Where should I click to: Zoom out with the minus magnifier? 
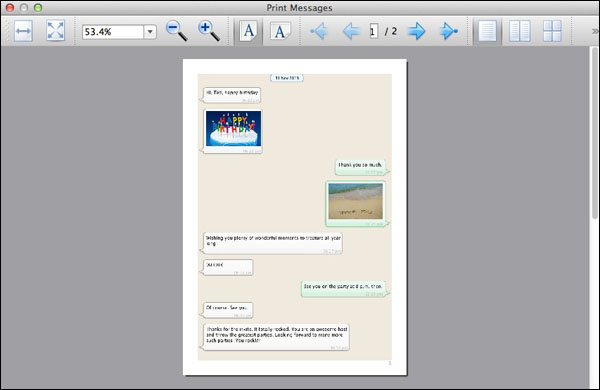(x=176, y=31)
